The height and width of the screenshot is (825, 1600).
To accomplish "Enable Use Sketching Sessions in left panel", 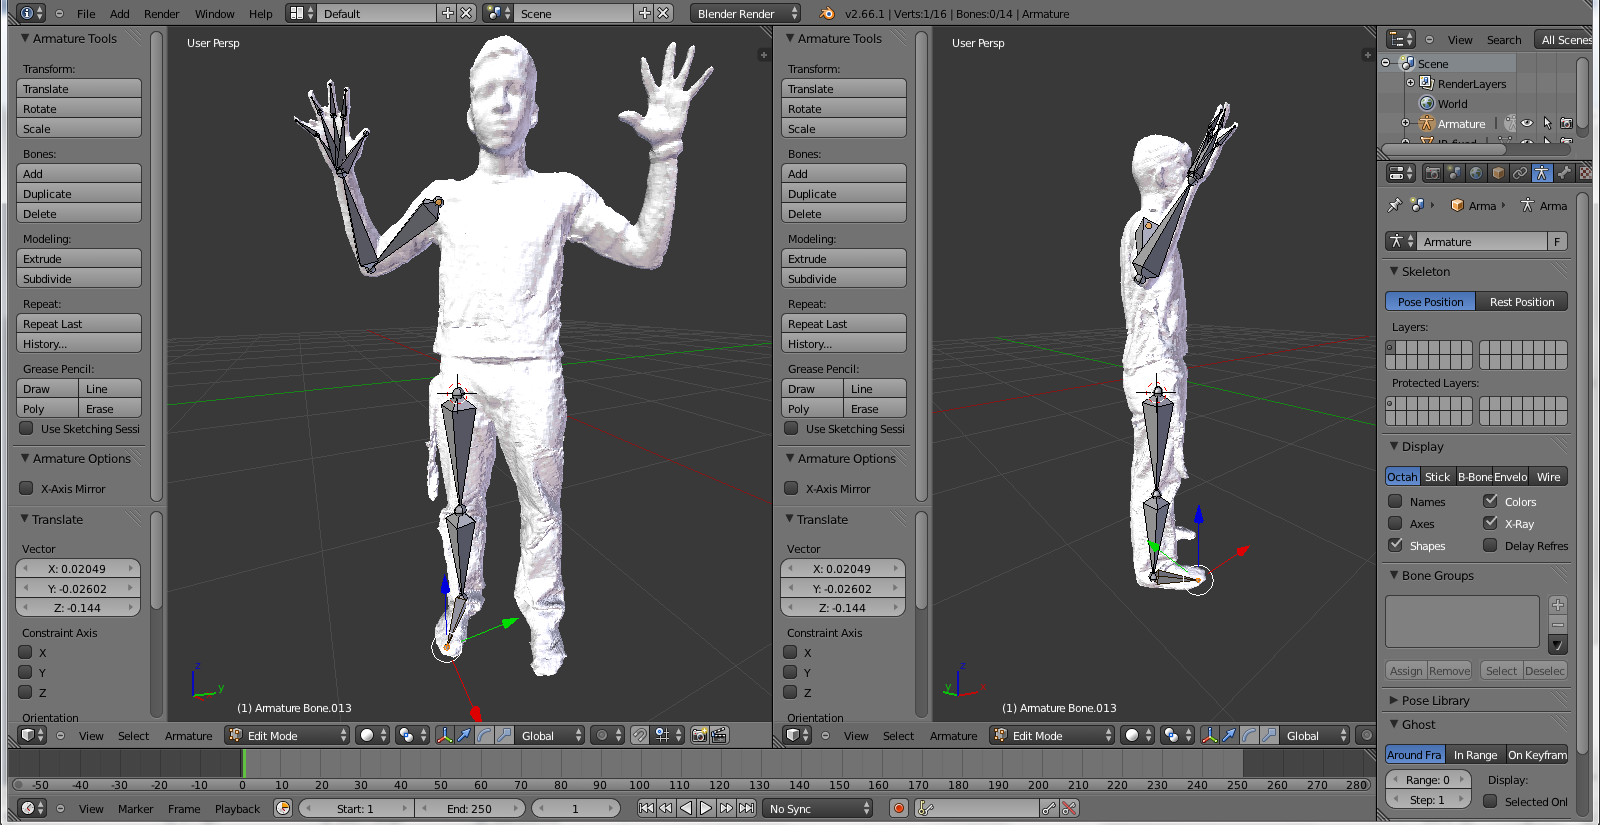I will point(27,428).
